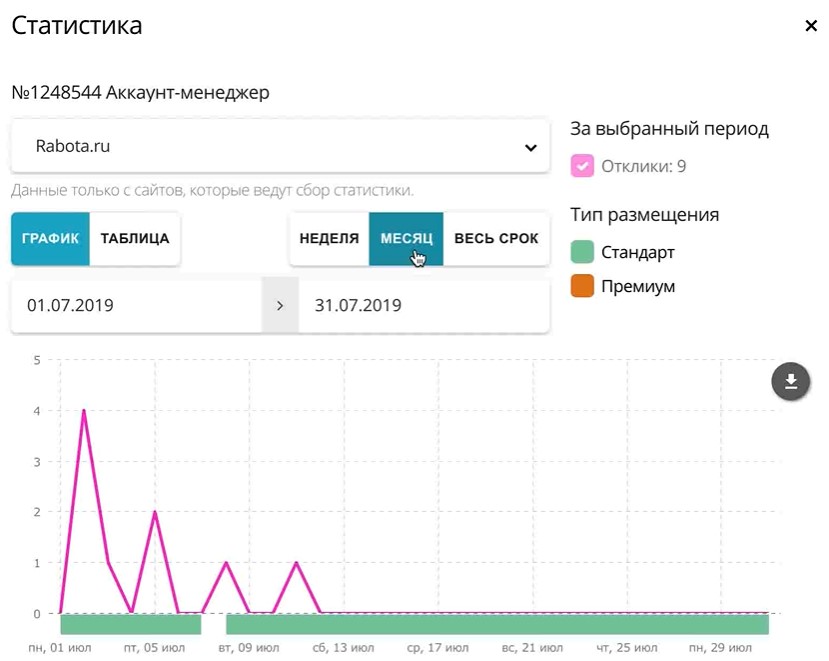Click the Отклики: 9 label
Screen dimensions: 829x661
coord(643,166)
